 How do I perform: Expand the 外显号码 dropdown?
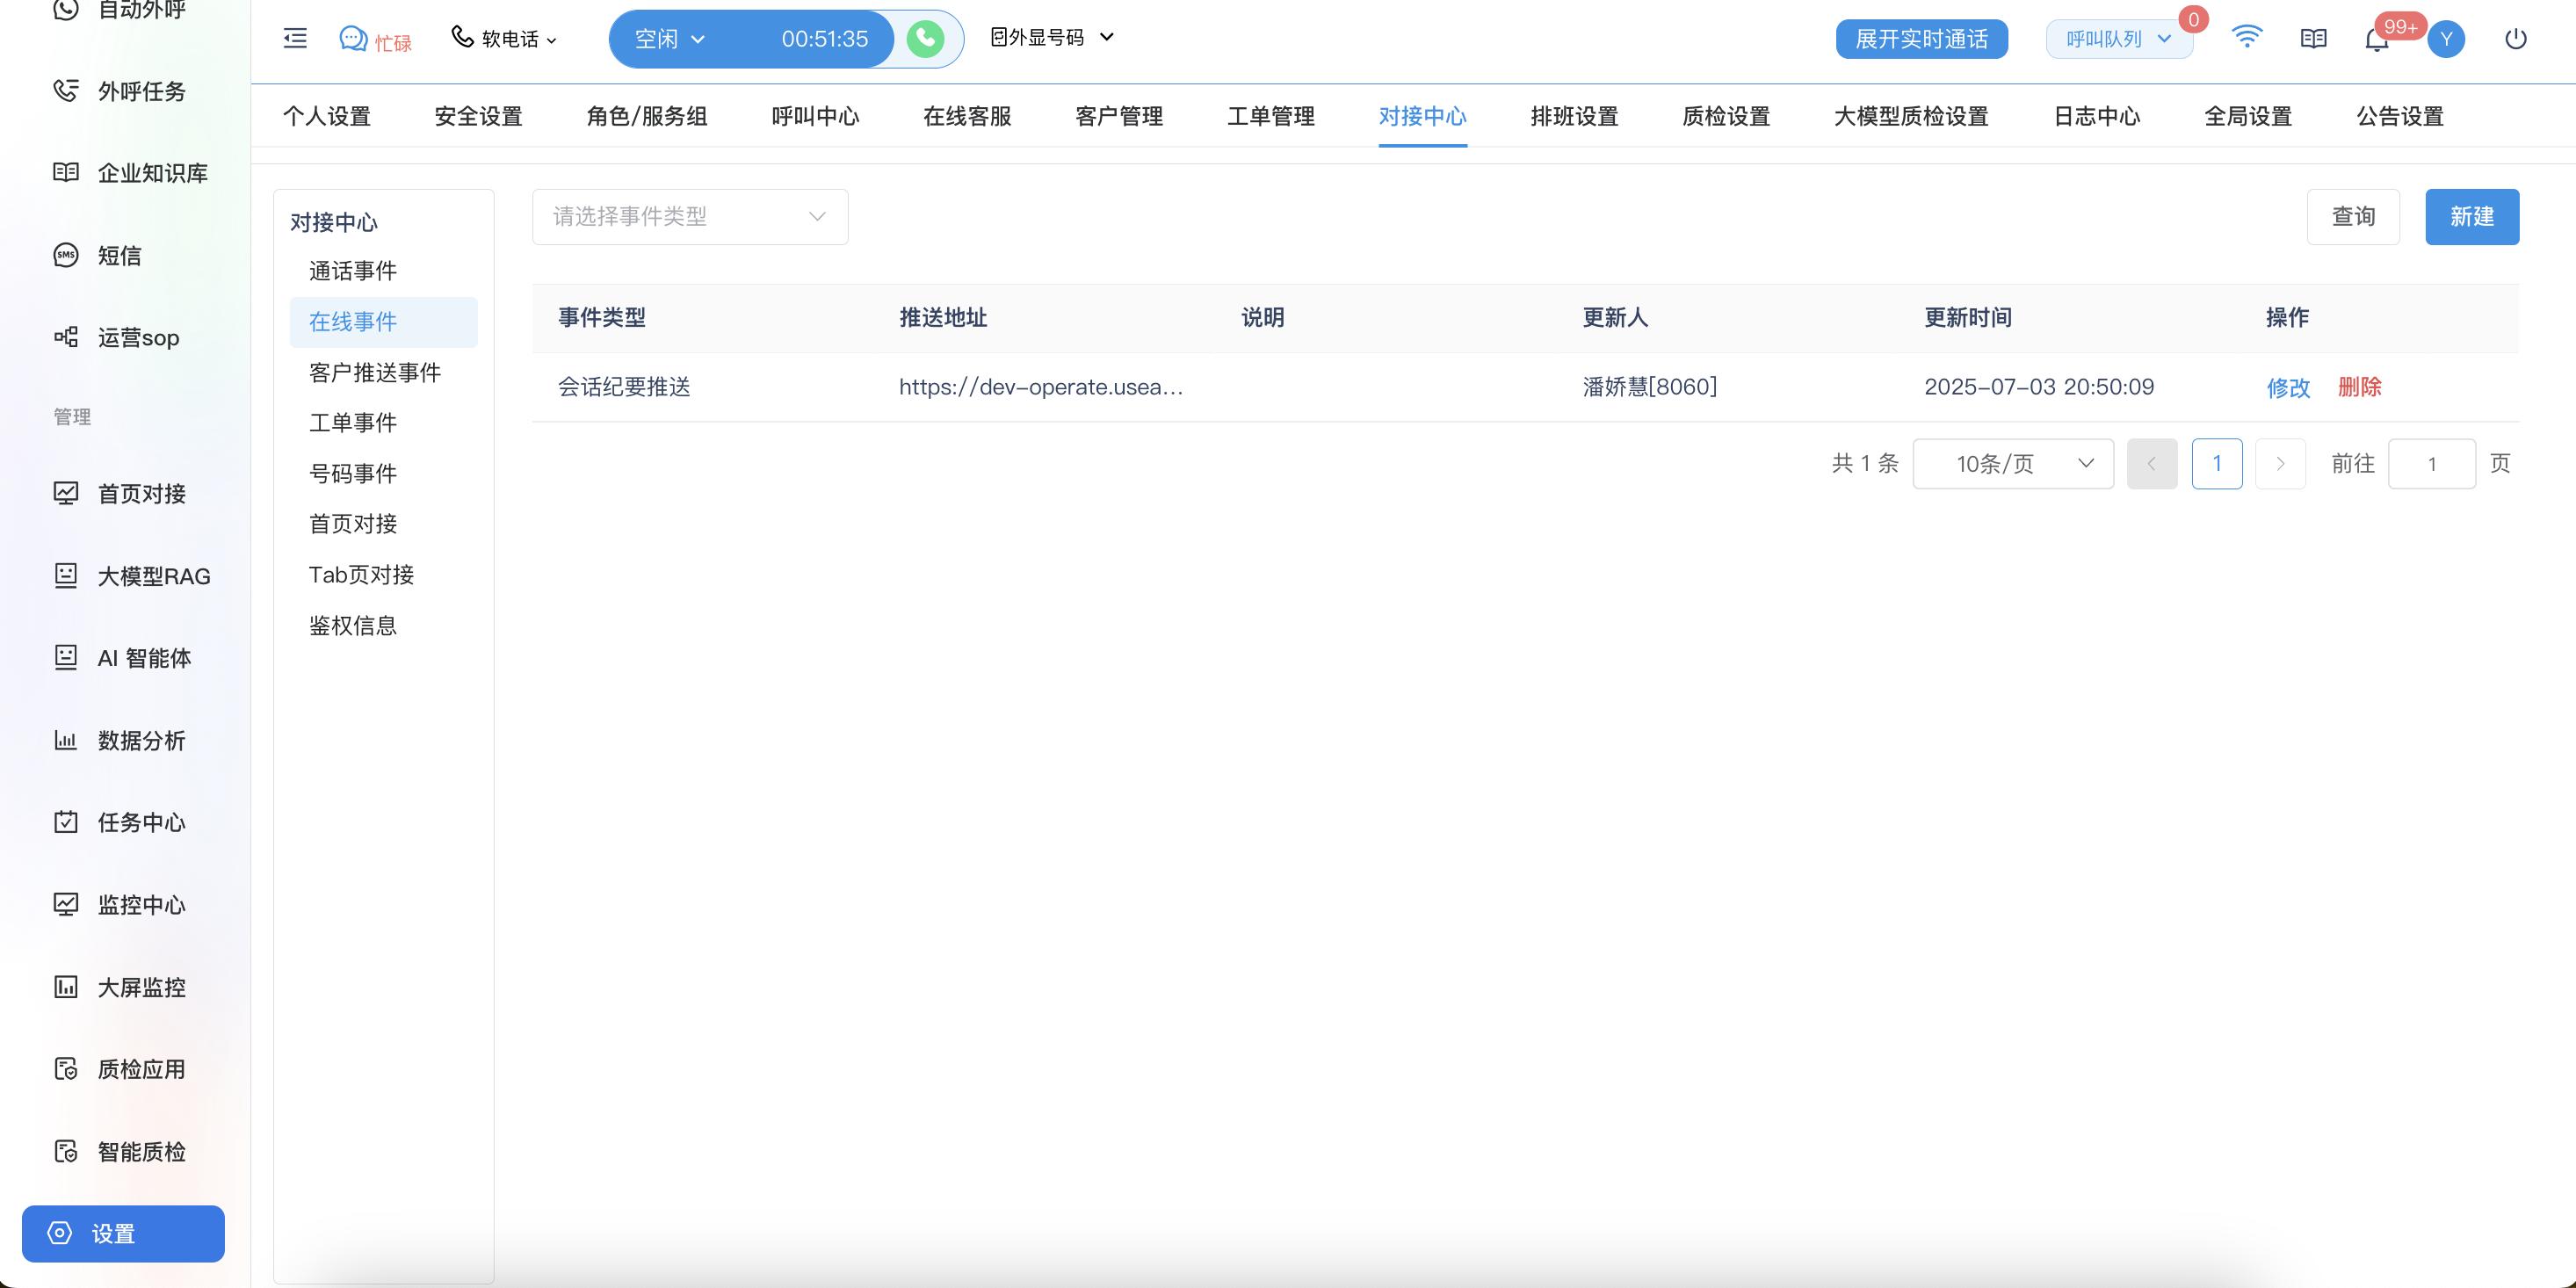click(x=1052, y=37)
